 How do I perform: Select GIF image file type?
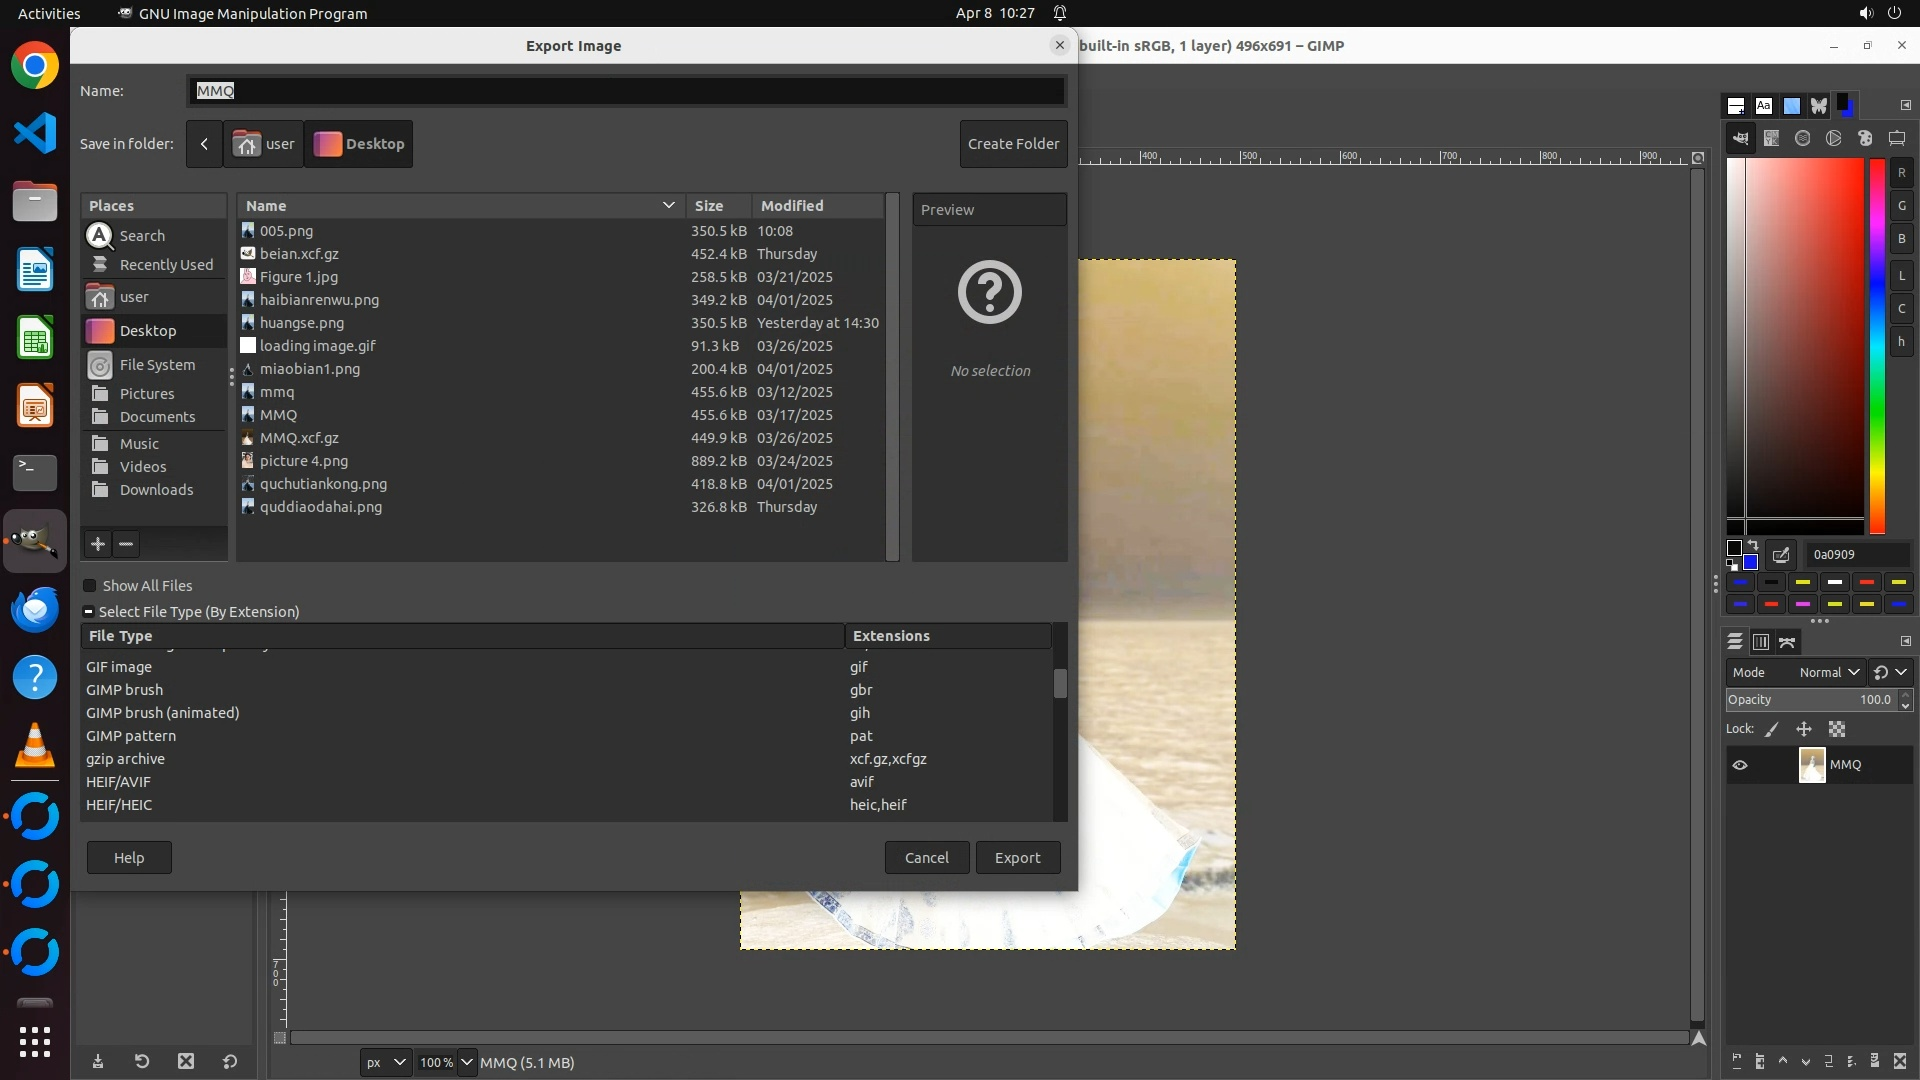(119, 667)
